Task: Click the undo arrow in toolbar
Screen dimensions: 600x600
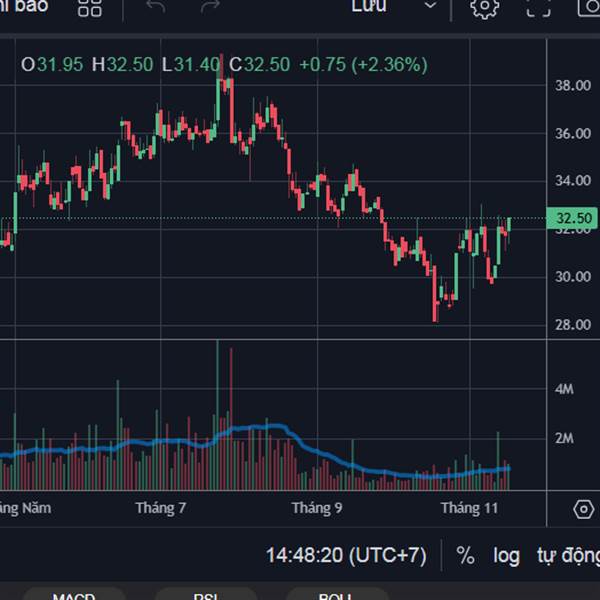Action: coord(156,7)
